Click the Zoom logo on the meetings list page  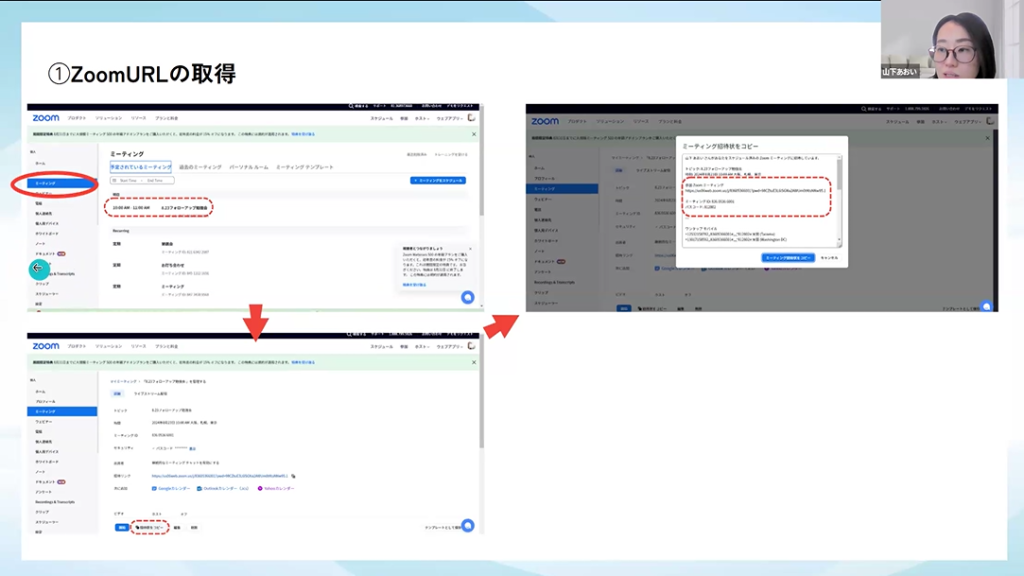coord(46,118)
